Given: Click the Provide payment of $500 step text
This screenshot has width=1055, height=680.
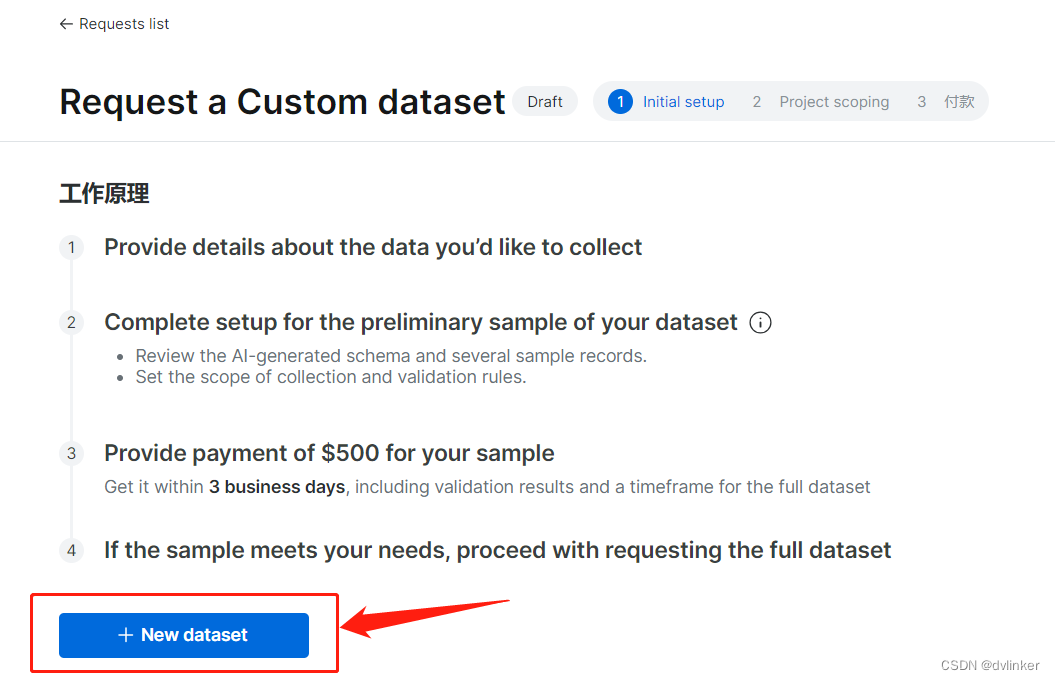Looking at the screenshot, I should (329, 453).
